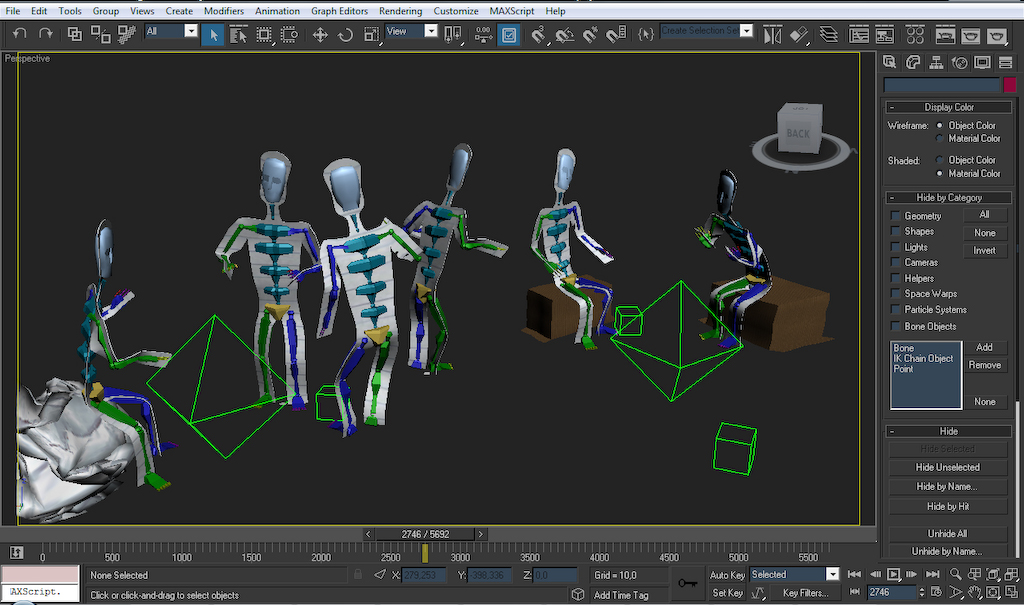Screen dimensions: 1024x605
Task: Open the Animation menu
Action: coord(277,11)
